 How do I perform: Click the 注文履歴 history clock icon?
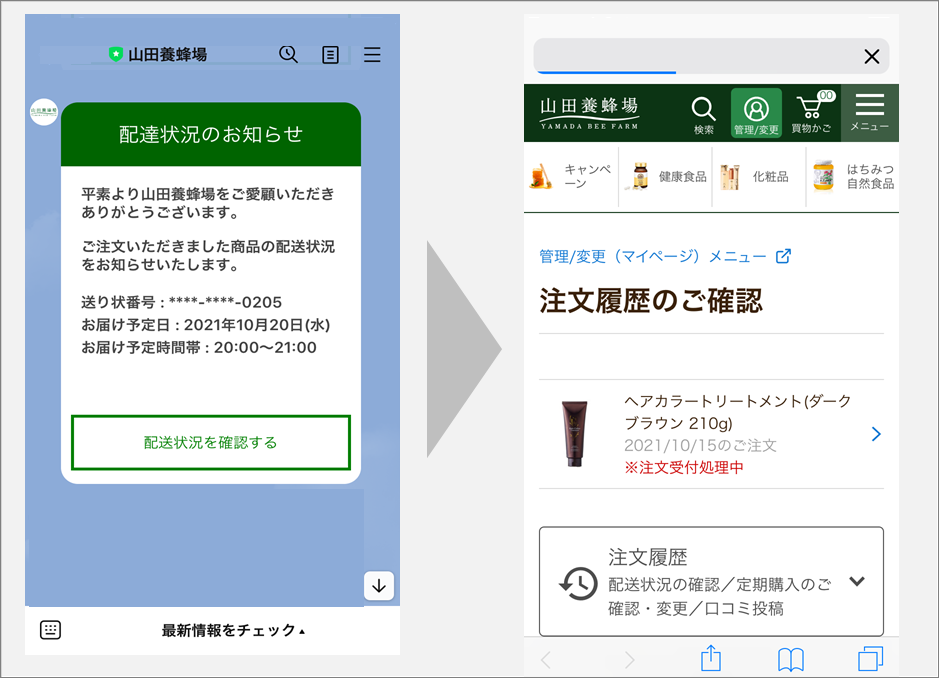[578, 583]
